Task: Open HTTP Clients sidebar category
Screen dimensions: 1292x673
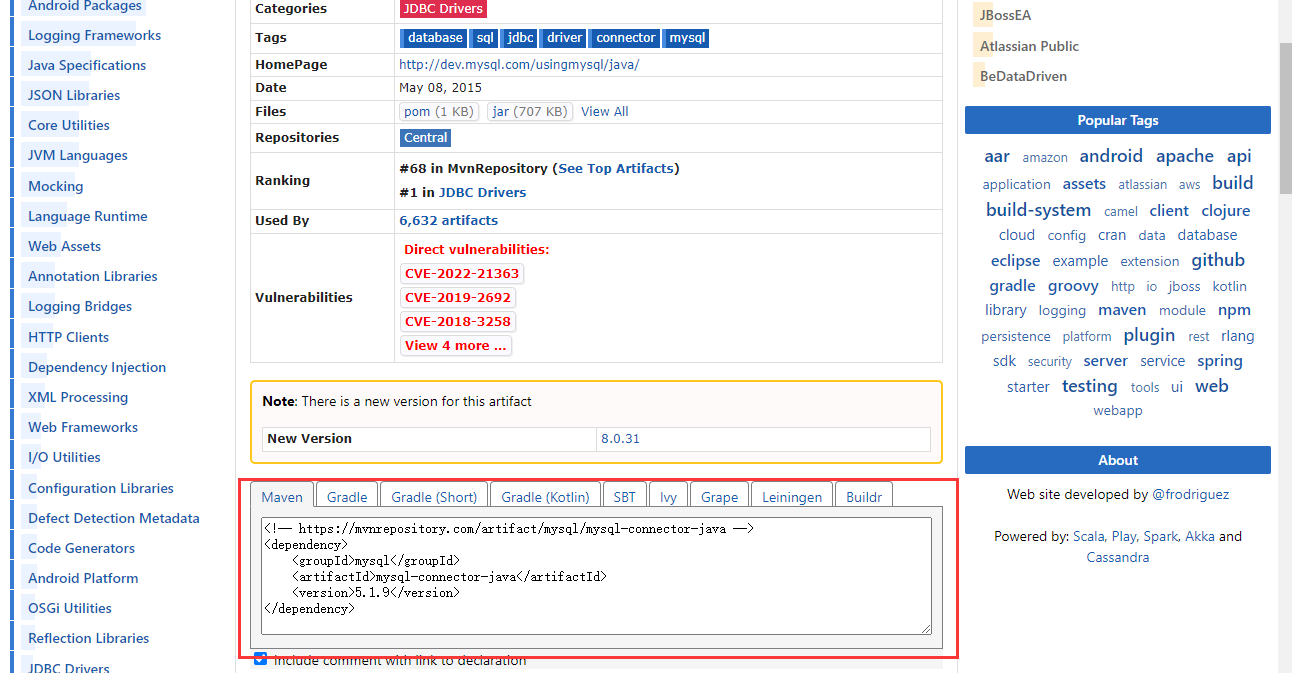Action: coord(68,337)
